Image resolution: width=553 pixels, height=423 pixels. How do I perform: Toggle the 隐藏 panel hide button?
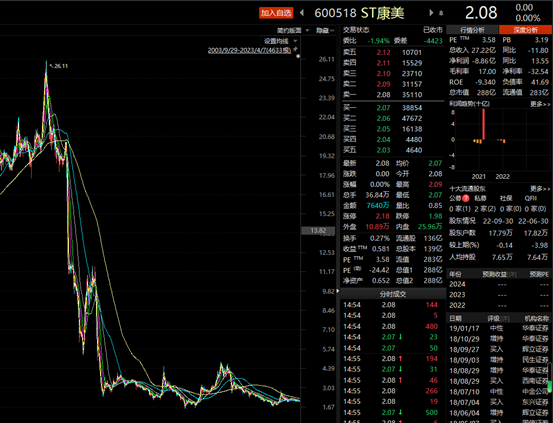point(325,31)
